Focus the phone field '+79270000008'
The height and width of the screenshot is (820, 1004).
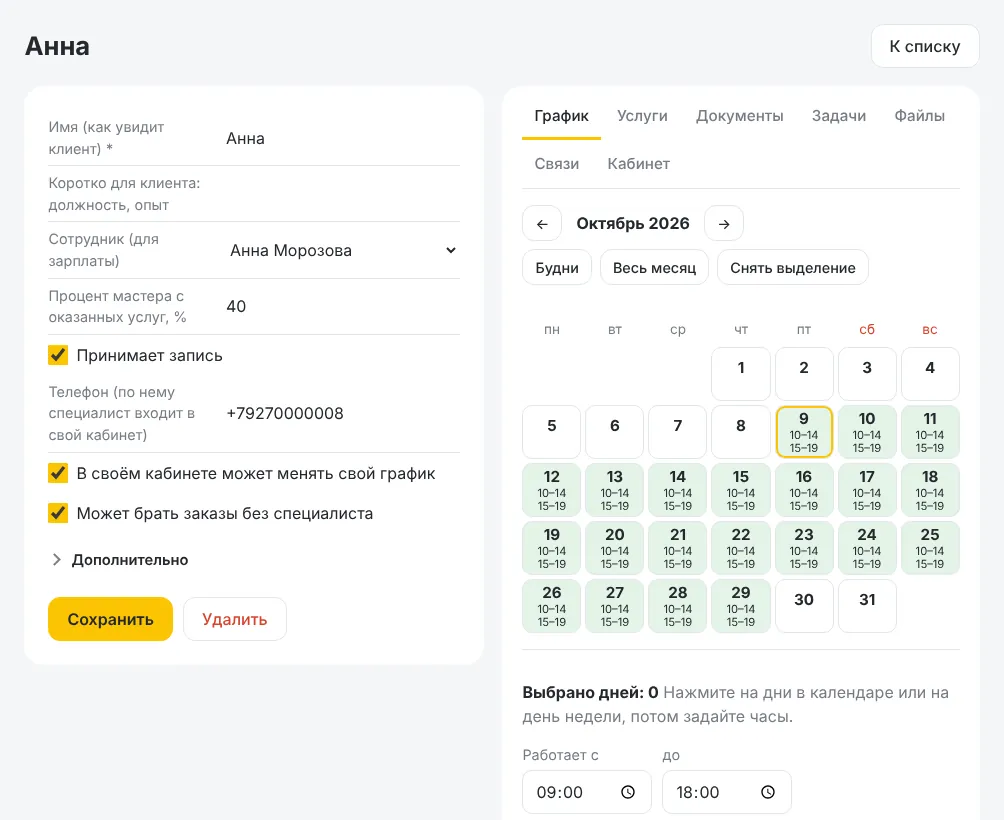point(343,414)
